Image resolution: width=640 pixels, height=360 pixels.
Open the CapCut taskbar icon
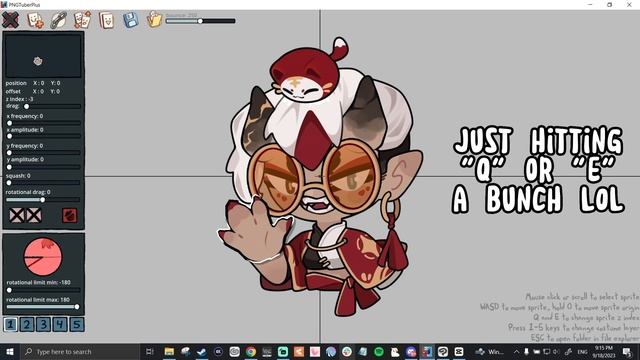coord(459,351)
